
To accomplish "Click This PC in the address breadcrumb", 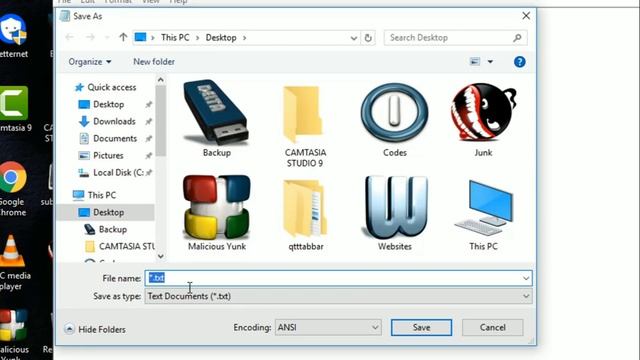I will tap(175, 38).
